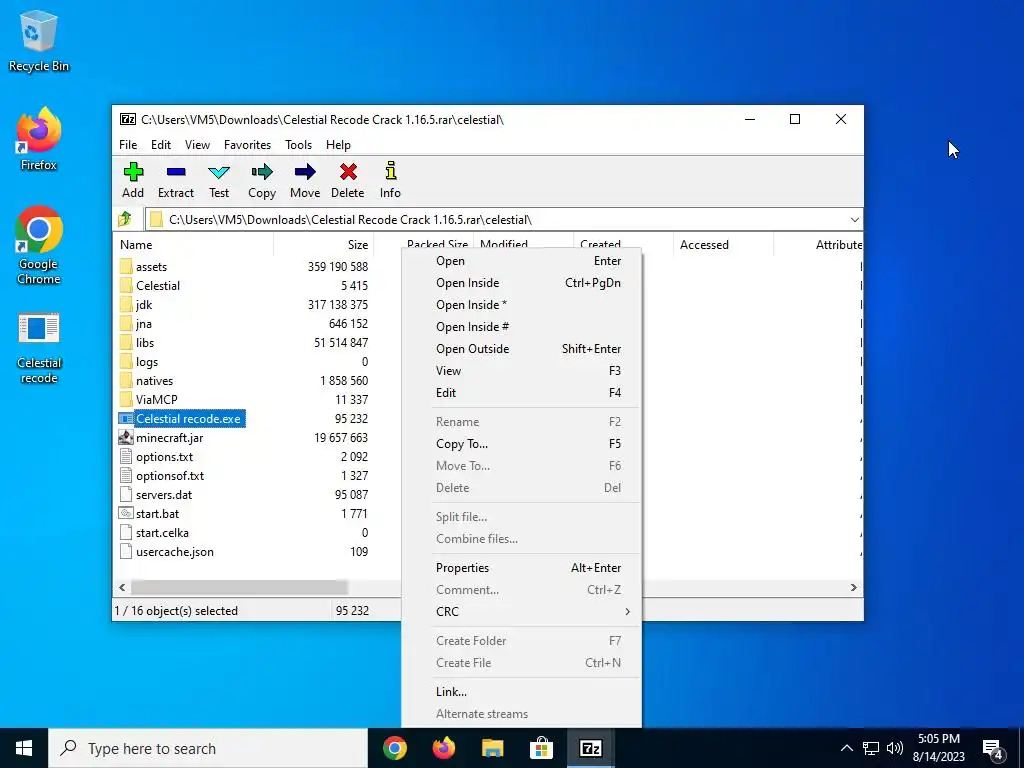The width and height of the screenshot is (1024, 768).
Task: Open the Tools menu
Action: tap(298, 145)
